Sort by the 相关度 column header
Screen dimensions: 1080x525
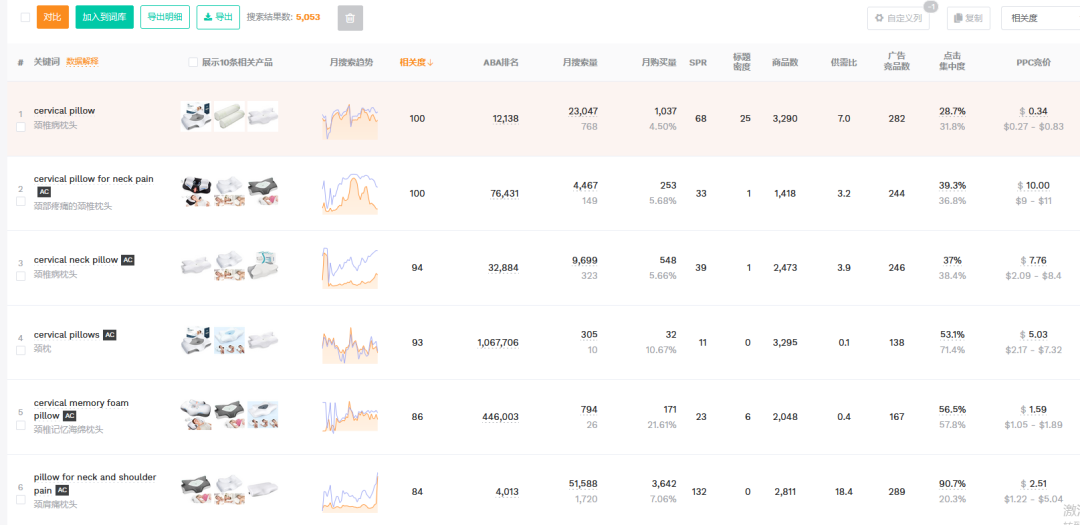pos(417,62)
